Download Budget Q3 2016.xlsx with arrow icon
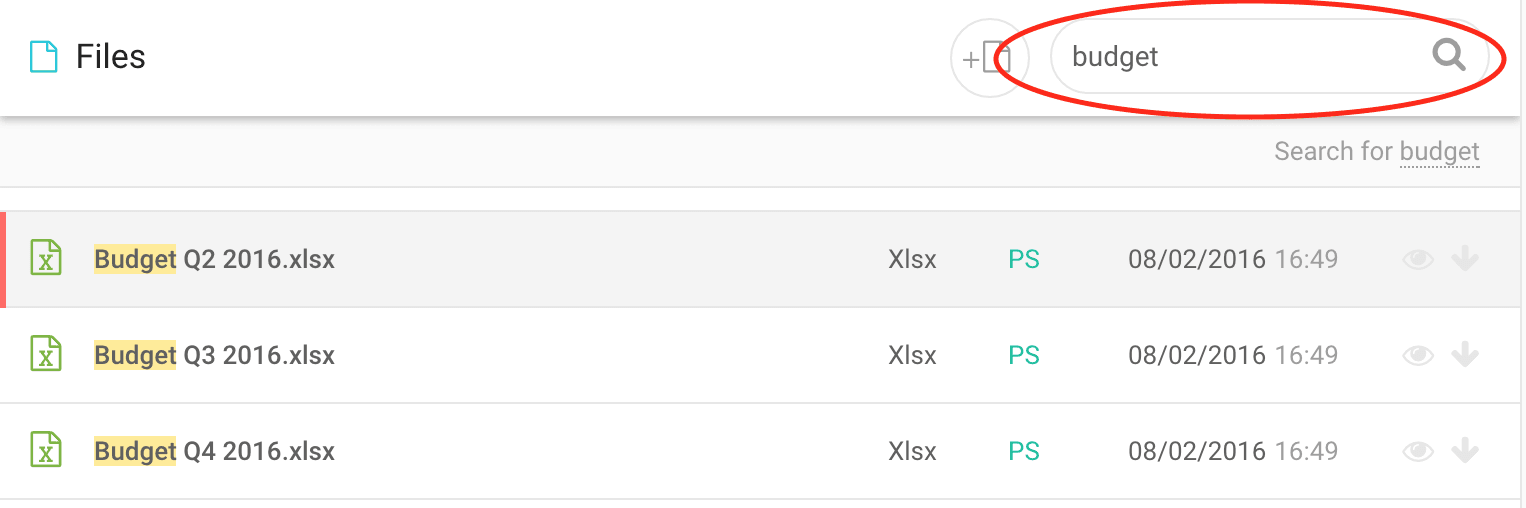This screenshot has width=1526, height=508. 1465,355
